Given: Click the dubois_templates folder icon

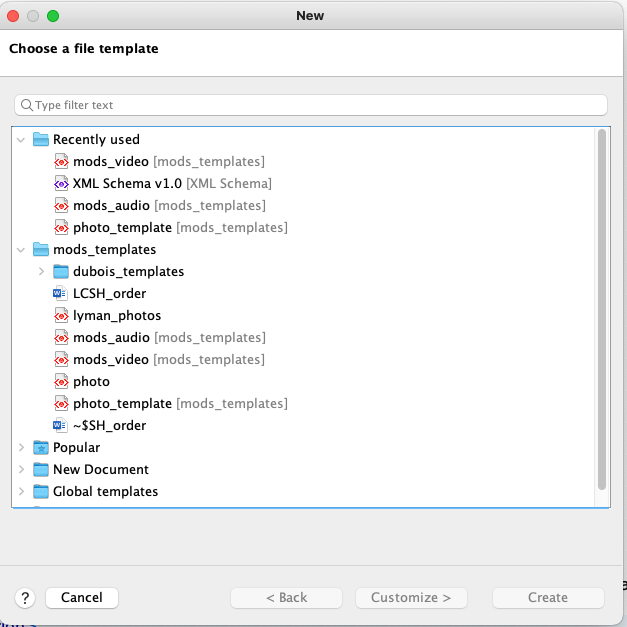Looking at the screenshot, I should tap(61, 272).
